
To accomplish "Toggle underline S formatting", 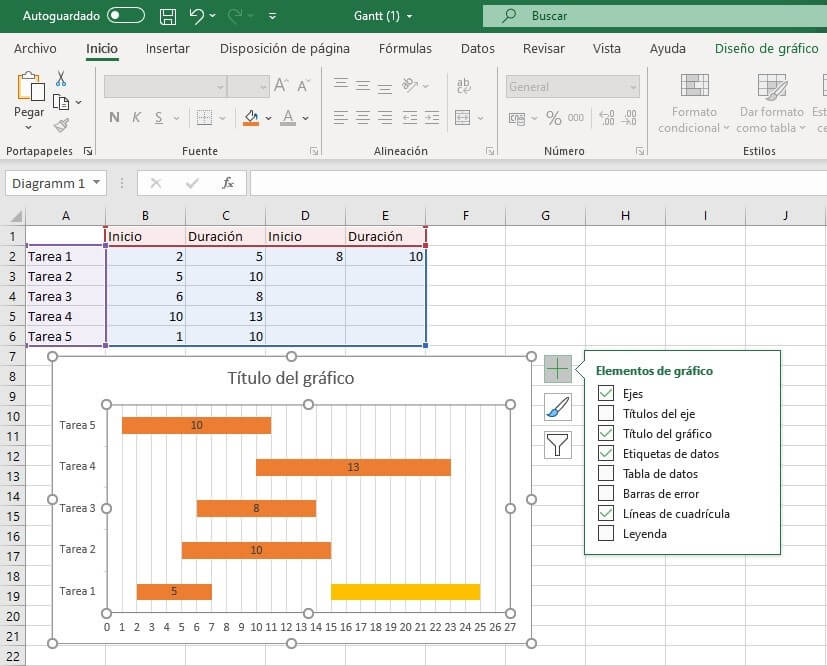I will pos(159,118).
